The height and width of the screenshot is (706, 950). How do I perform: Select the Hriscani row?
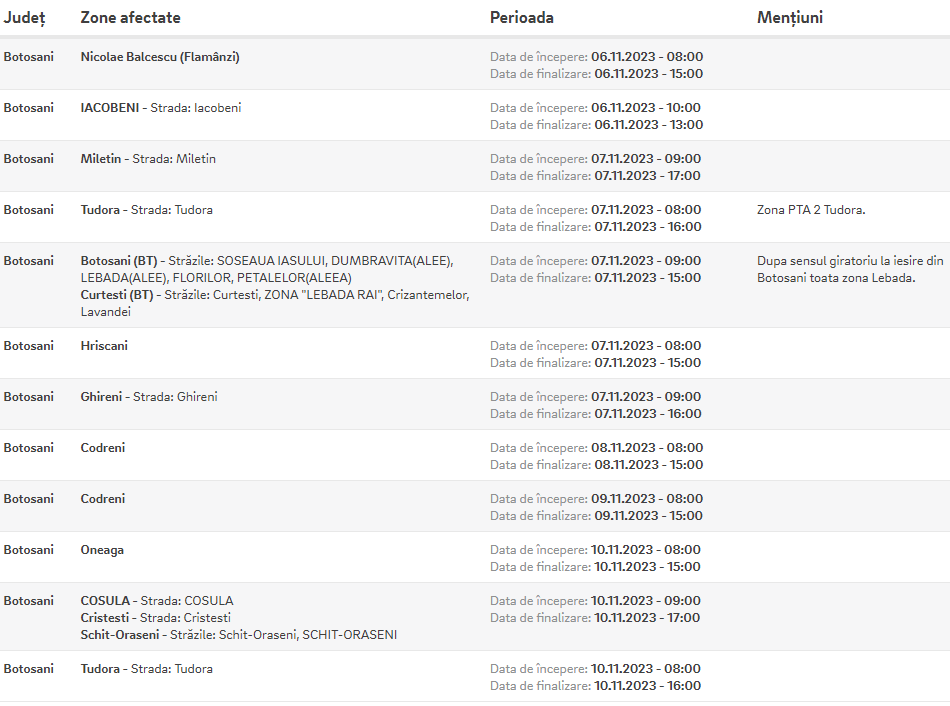tap(475, 353)
